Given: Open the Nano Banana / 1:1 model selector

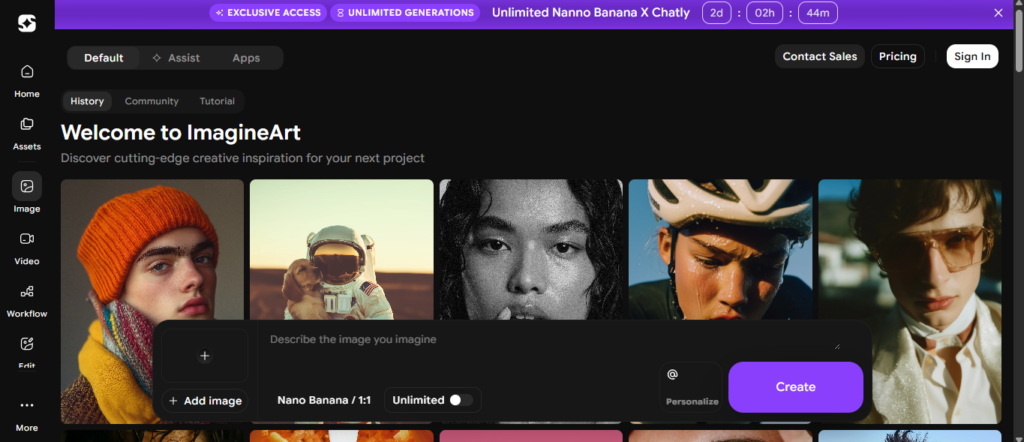Looking at the screenshot, I should click(x=324, y=400).
